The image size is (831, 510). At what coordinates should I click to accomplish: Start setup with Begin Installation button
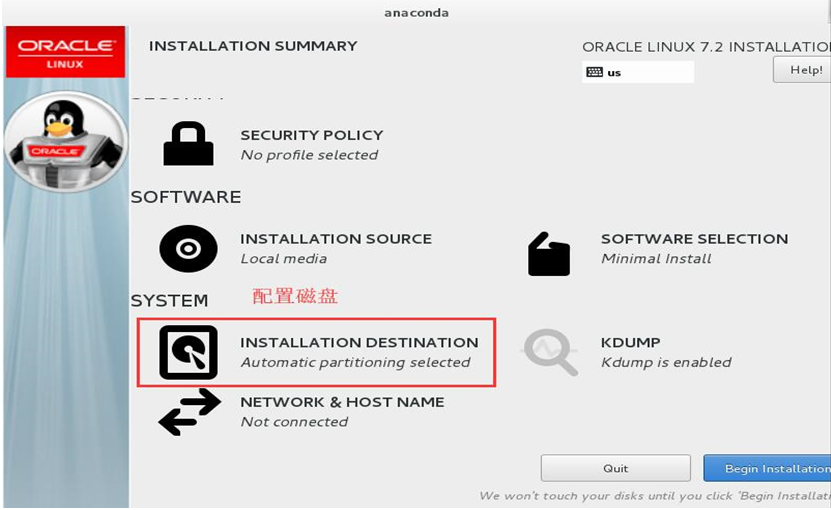(767, 468)
